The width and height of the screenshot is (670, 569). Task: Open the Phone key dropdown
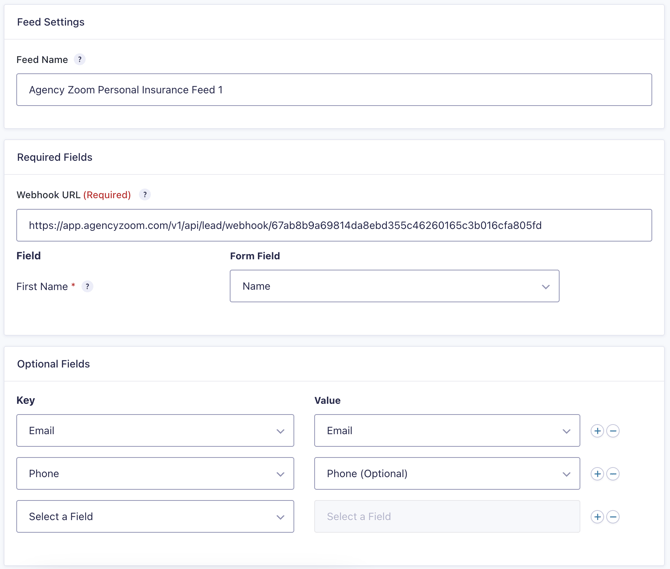[x=155, y=474]
